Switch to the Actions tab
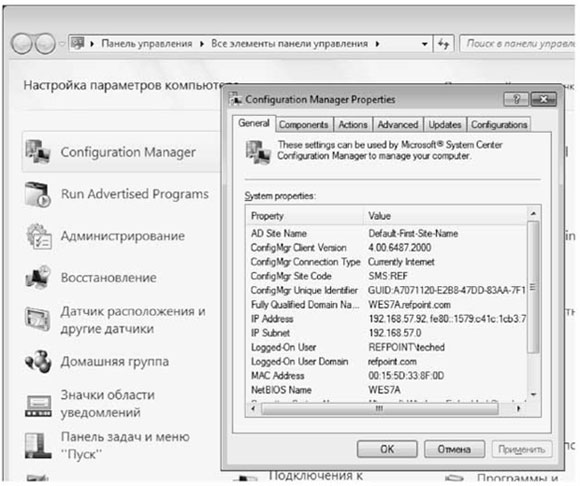The height and width of the screenshot is (486, 580). pos(353,125)
